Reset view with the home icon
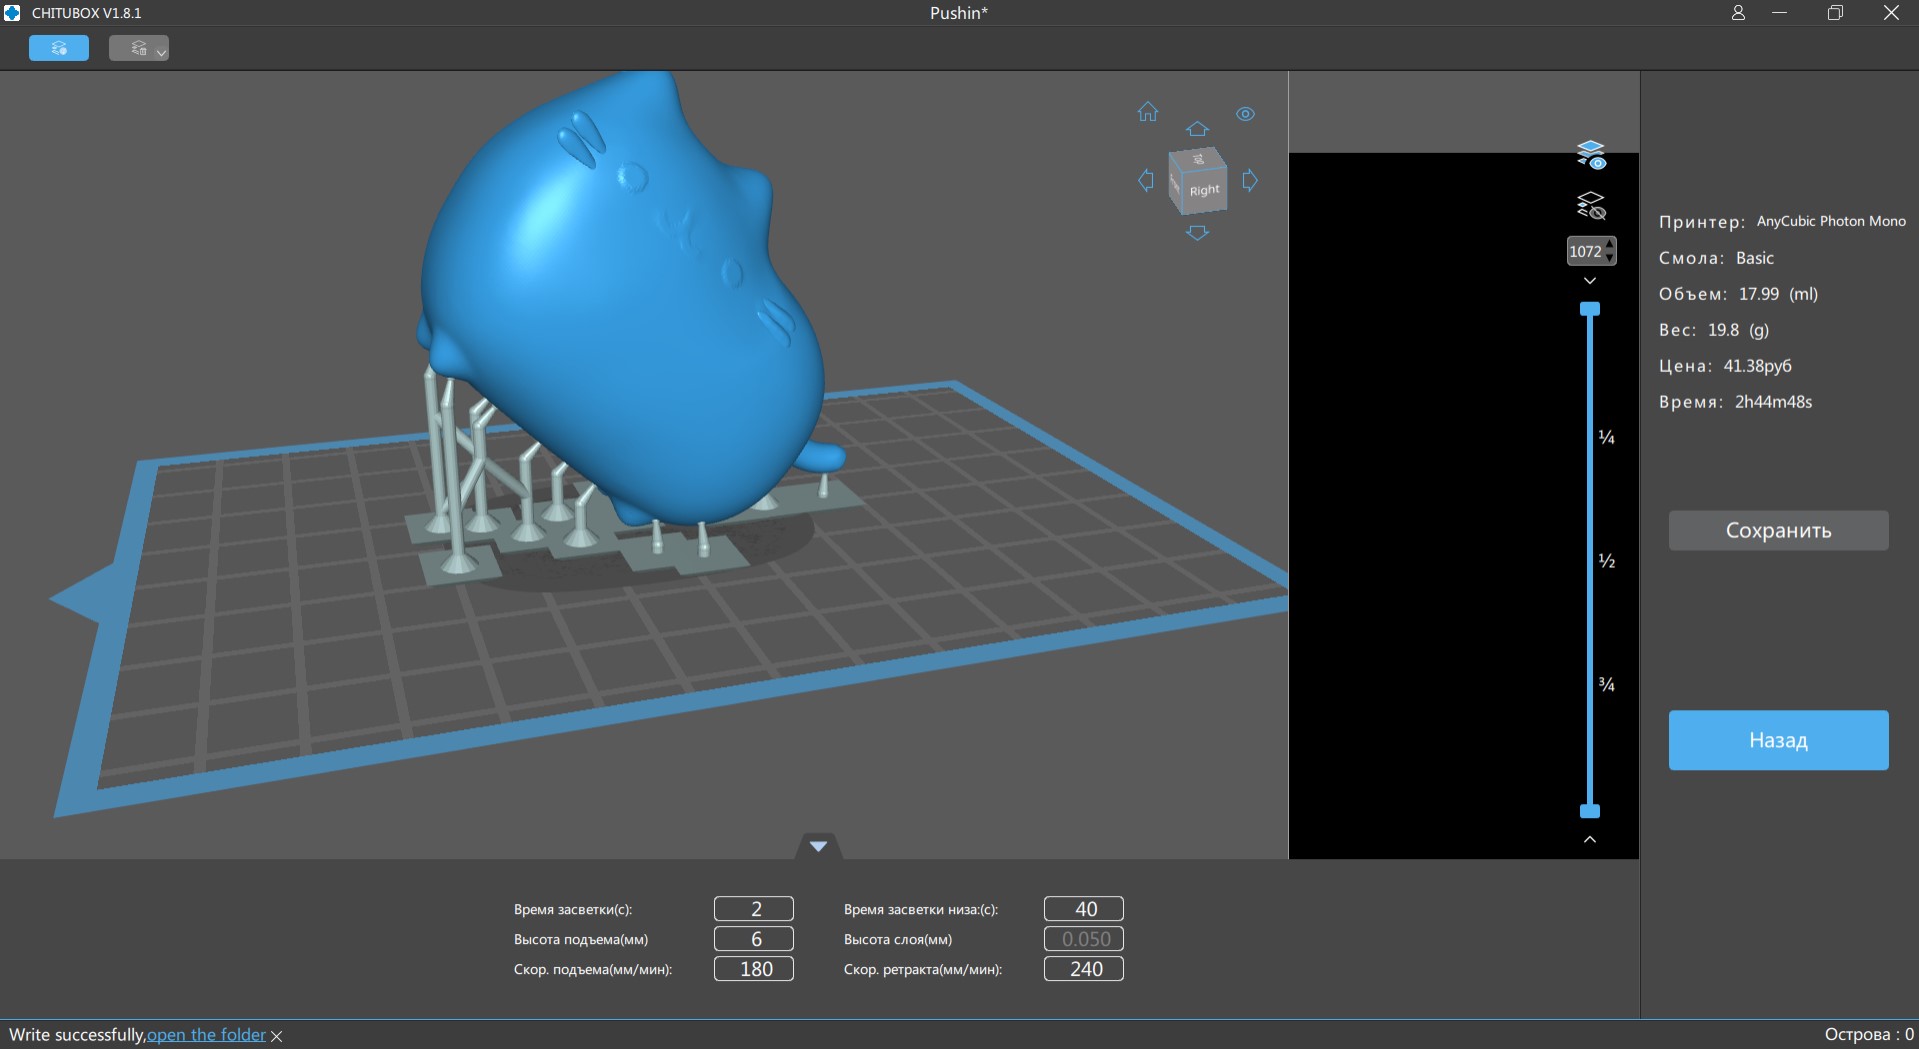This screenshot has width=1919, height=1049. pos(1148,112)
